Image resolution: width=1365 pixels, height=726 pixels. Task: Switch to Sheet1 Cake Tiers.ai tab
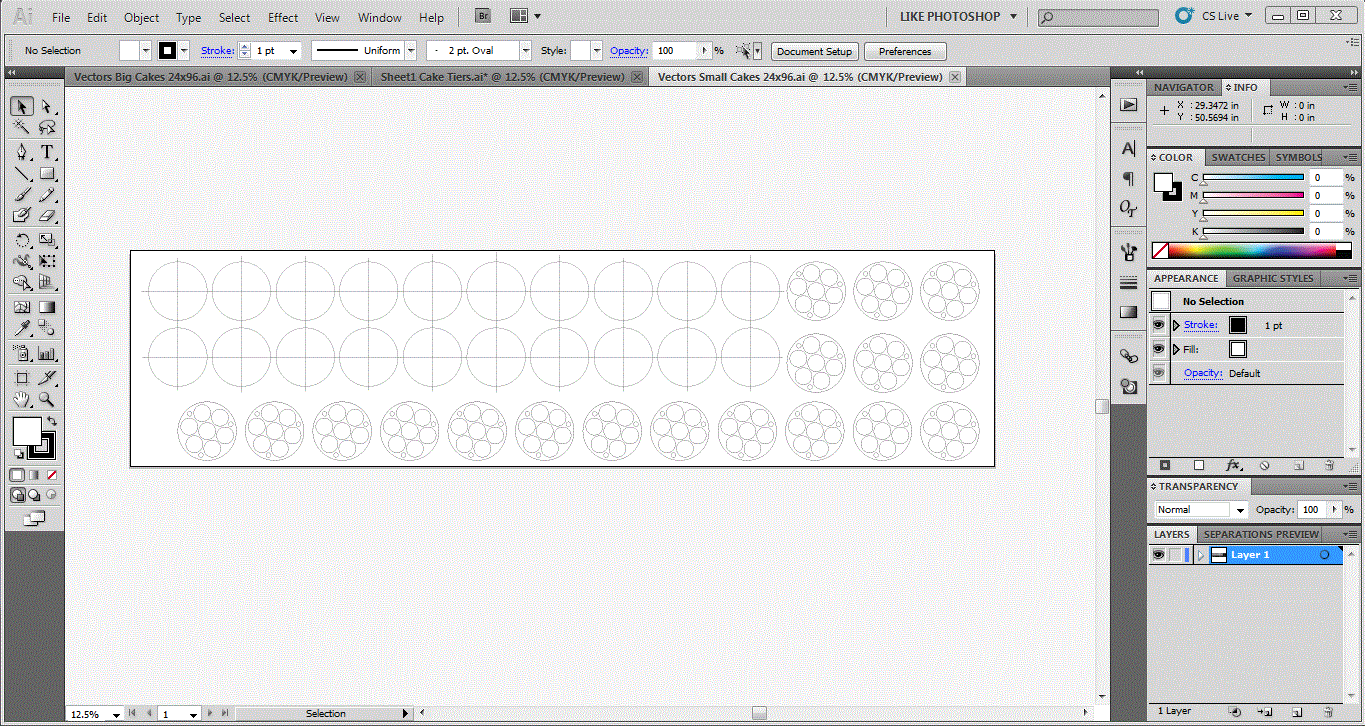(x=503, y=77)
